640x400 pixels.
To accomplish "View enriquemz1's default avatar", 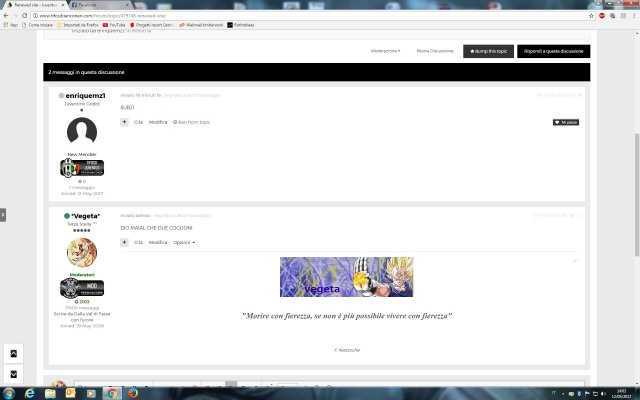I will pyautogui.click(x=82, y=131).
